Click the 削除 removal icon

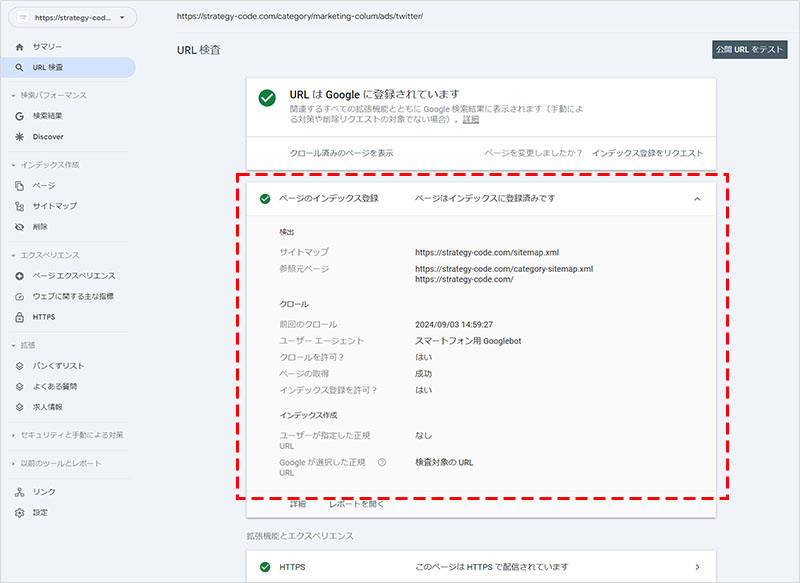(20, 227)
